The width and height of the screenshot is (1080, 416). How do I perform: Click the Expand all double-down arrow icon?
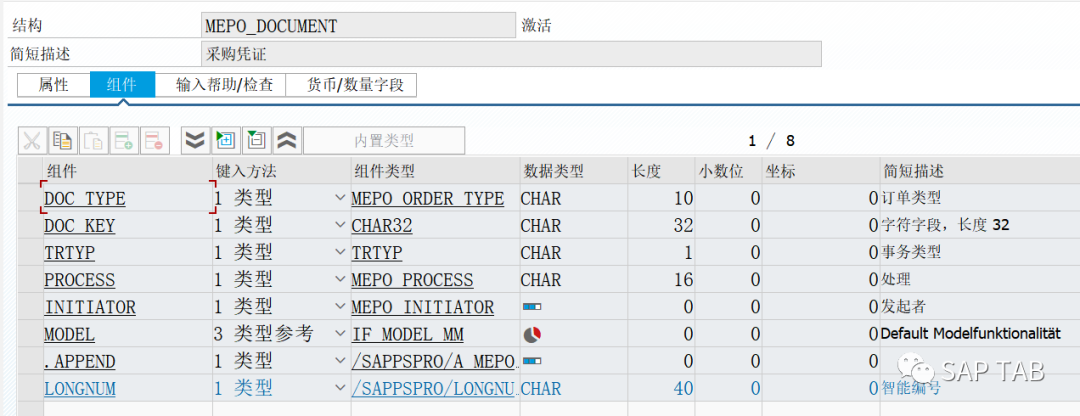click(196, 141)
